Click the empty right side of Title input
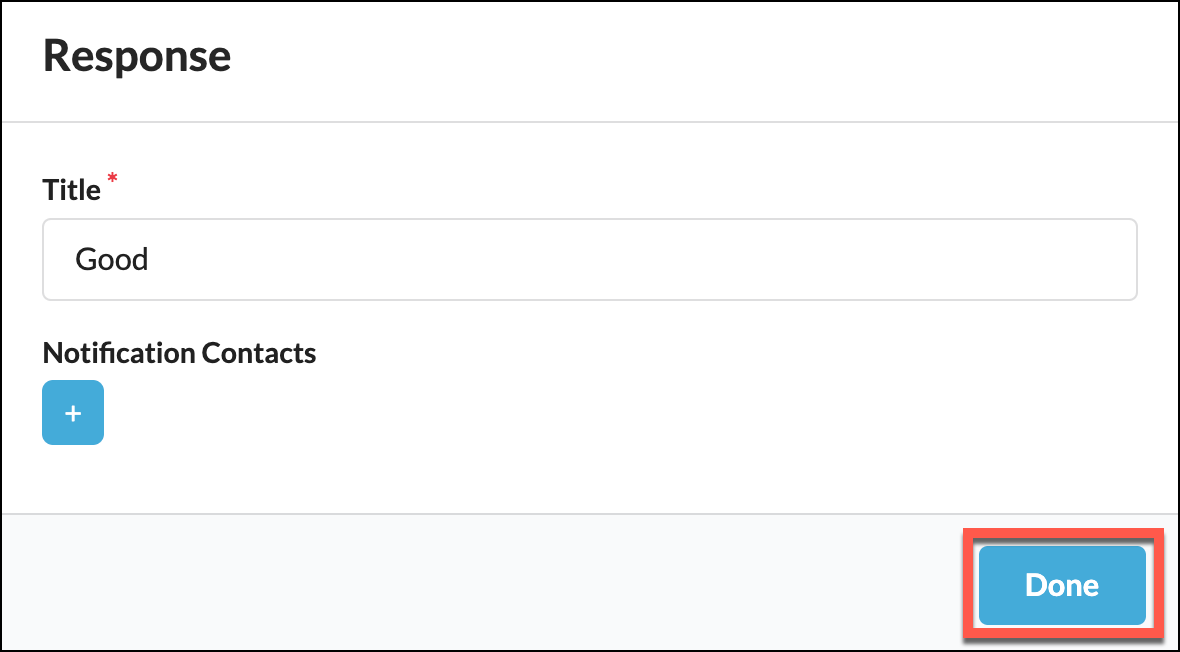The width and height of the screenshot is (1180, 652). coord(900,260)
